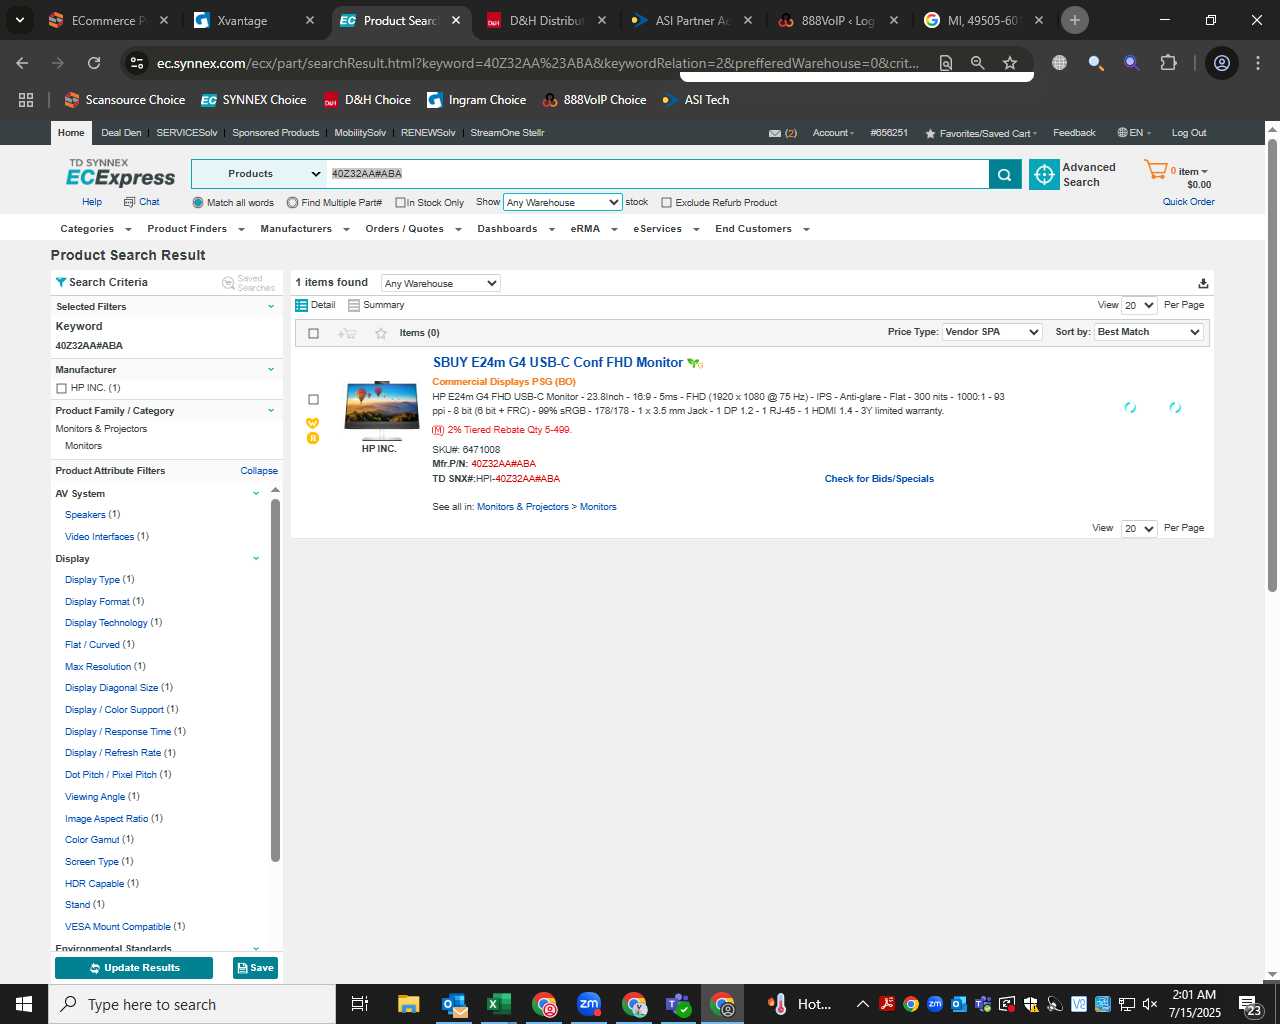The width and height of the screenshot is (1280, 1024).
Task: Switch to Summary view icon
Action: tap(354, 305)
